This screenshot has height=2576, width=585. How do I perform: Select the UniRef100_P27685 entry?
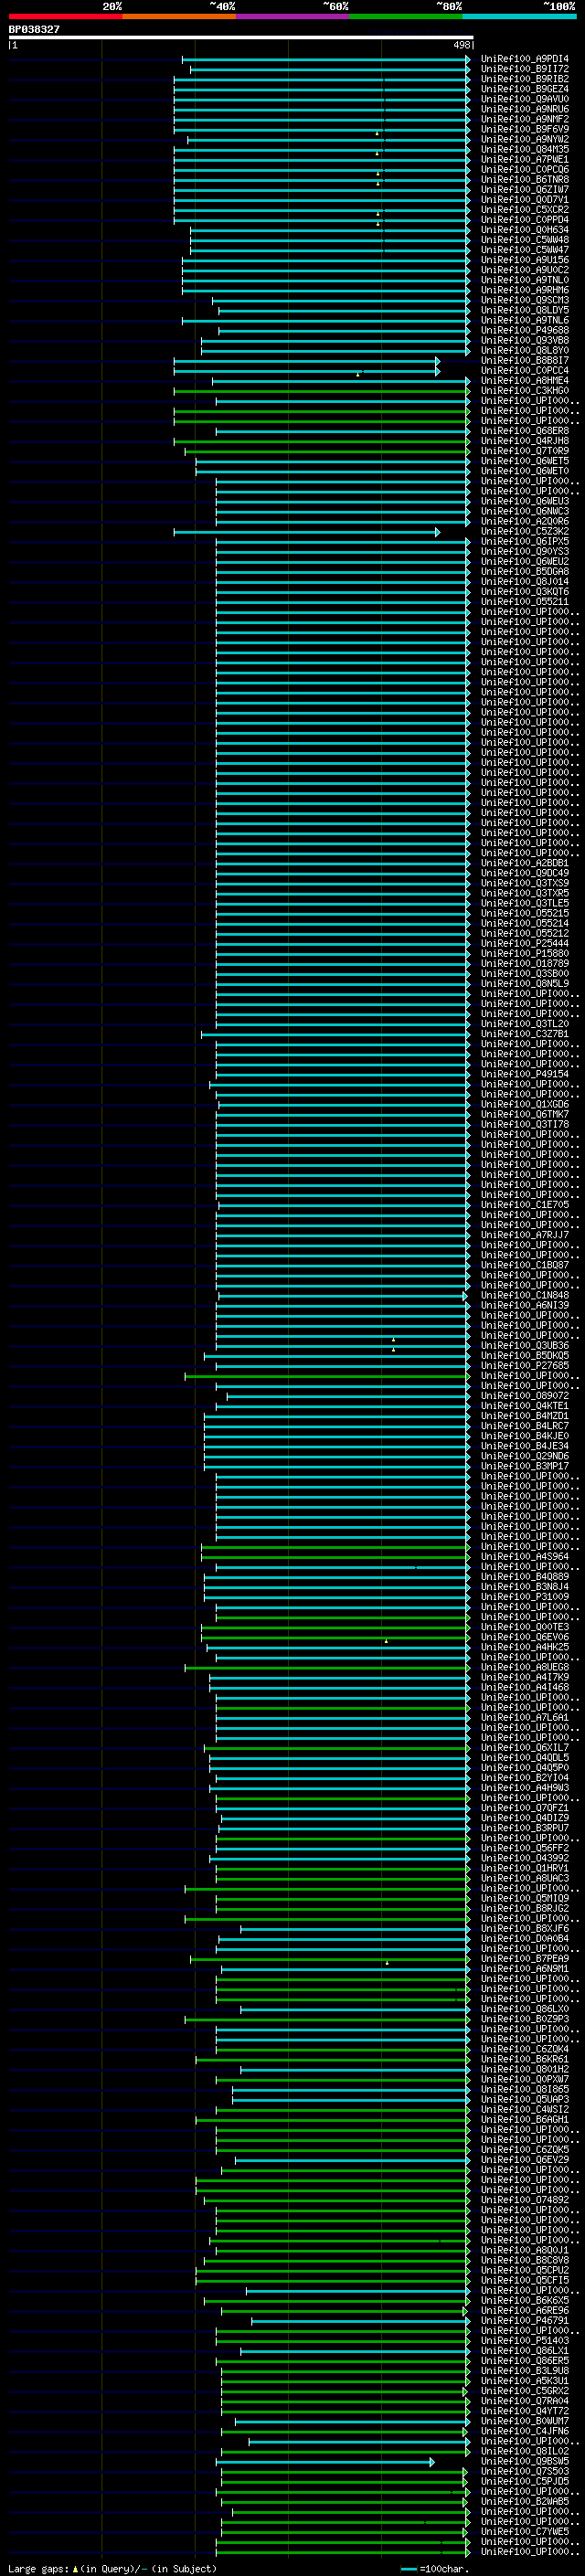tap(524, 1366)
